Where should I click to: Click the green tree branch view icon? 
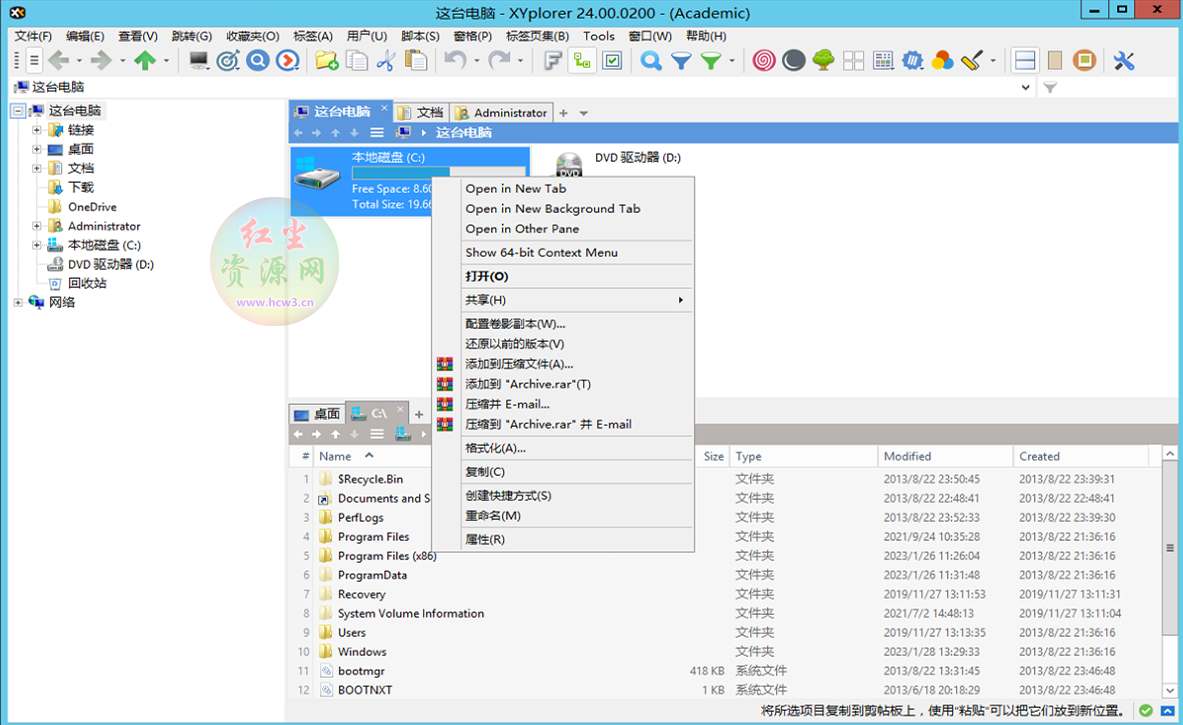823,60
